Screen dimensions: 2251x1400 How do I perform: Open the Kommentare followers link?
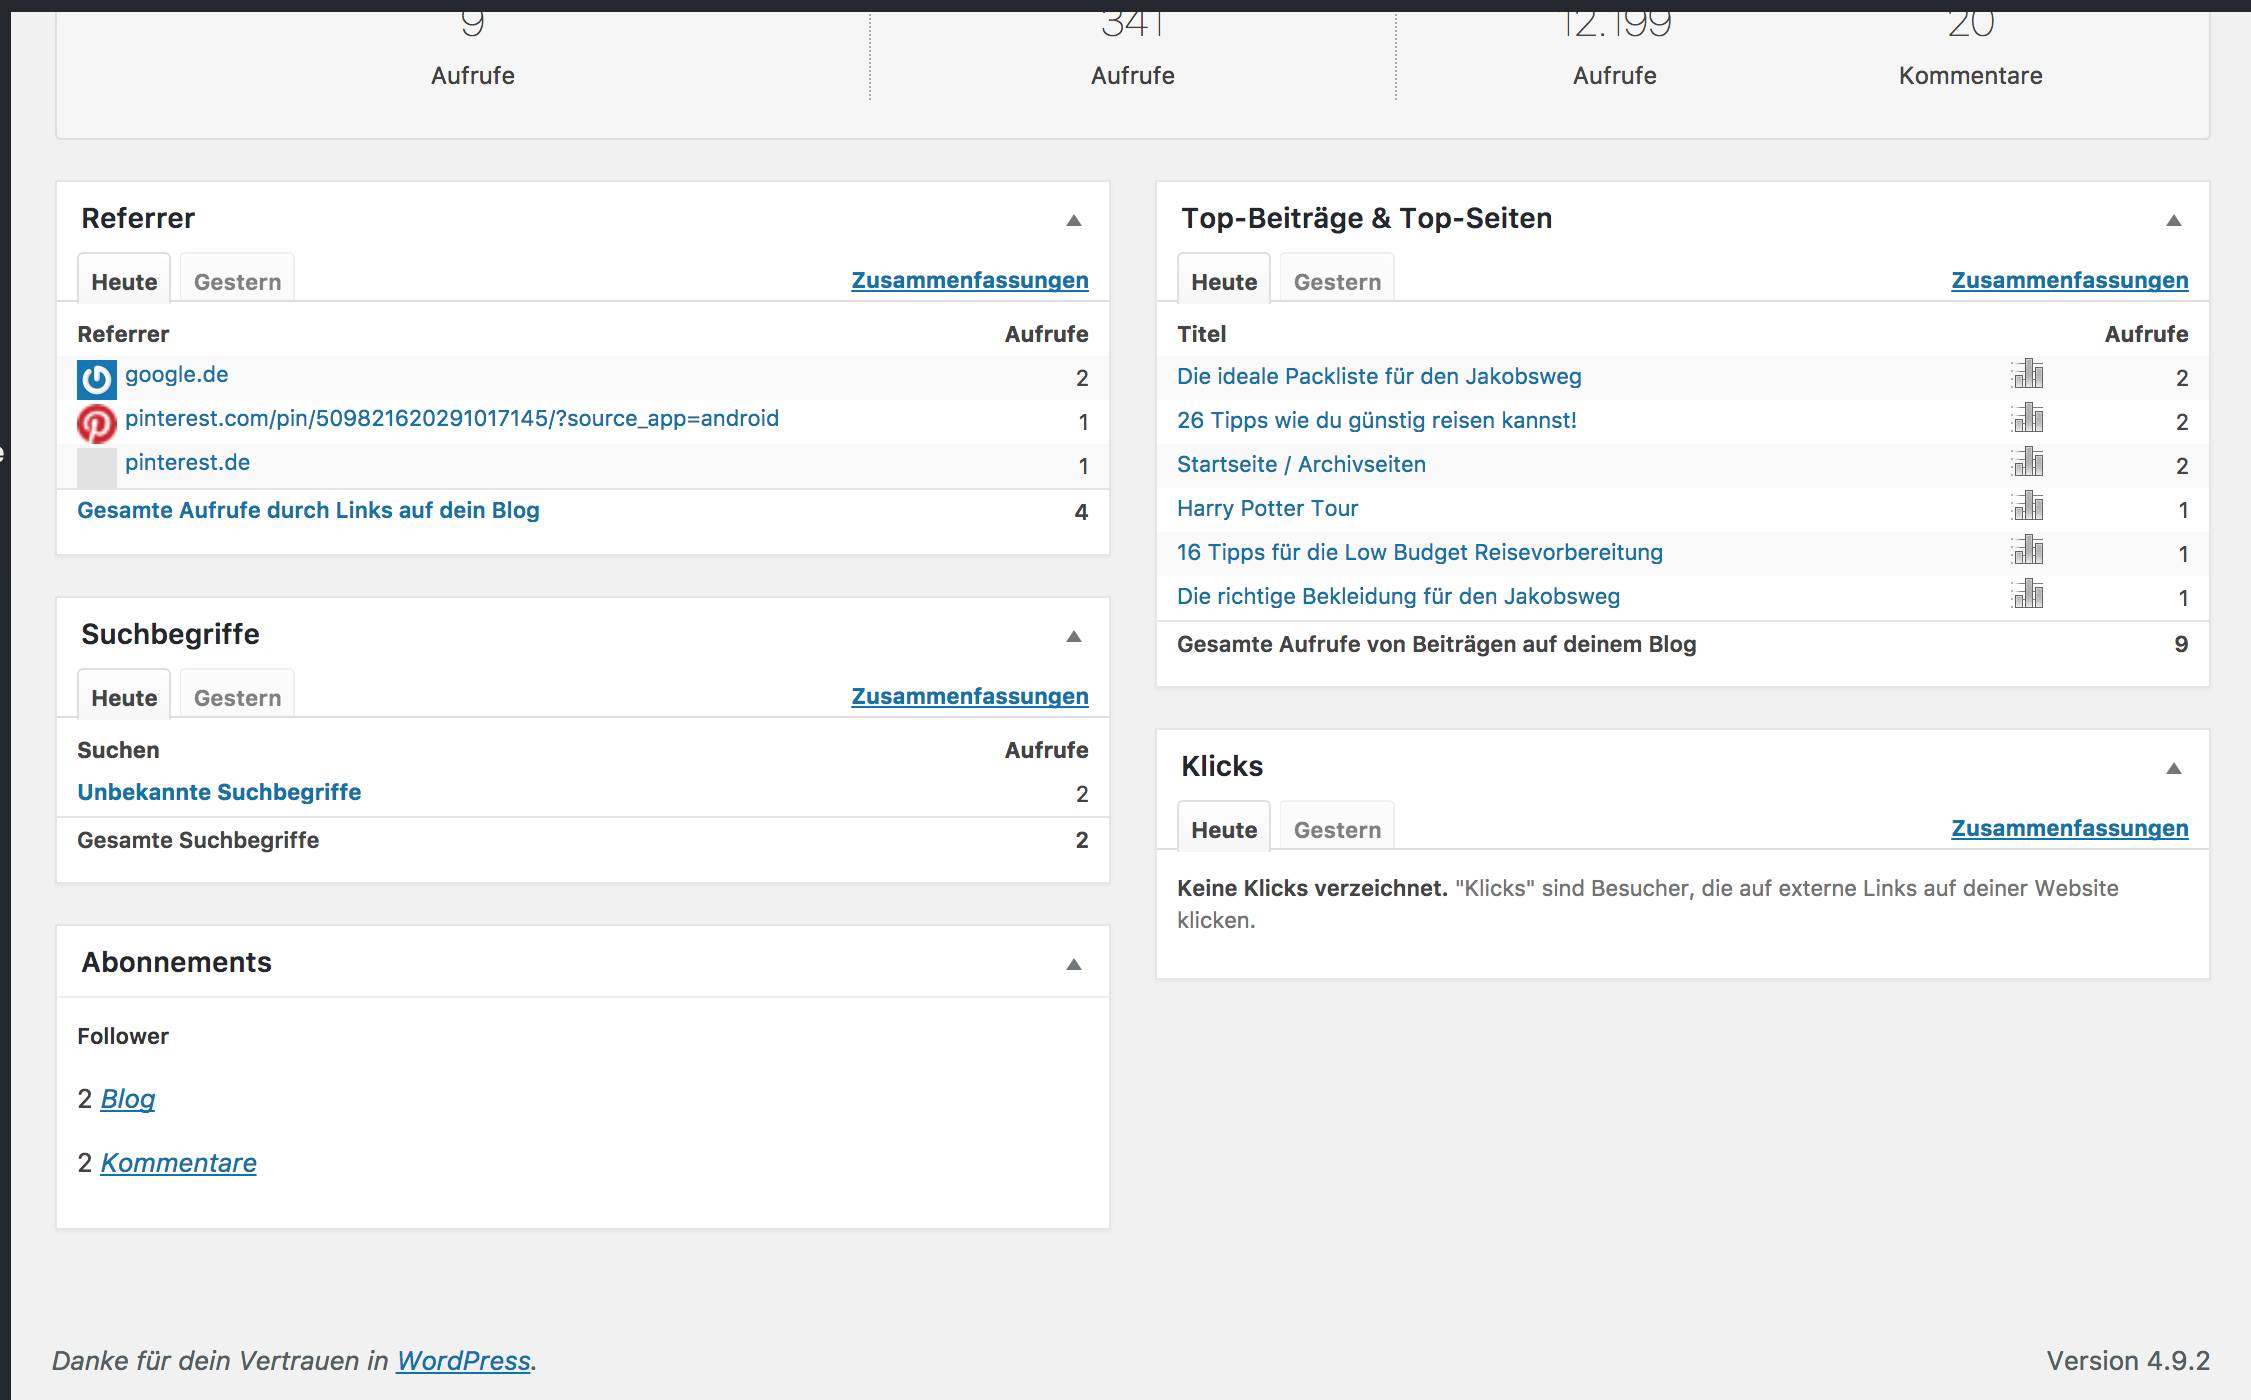[178, 1163]
